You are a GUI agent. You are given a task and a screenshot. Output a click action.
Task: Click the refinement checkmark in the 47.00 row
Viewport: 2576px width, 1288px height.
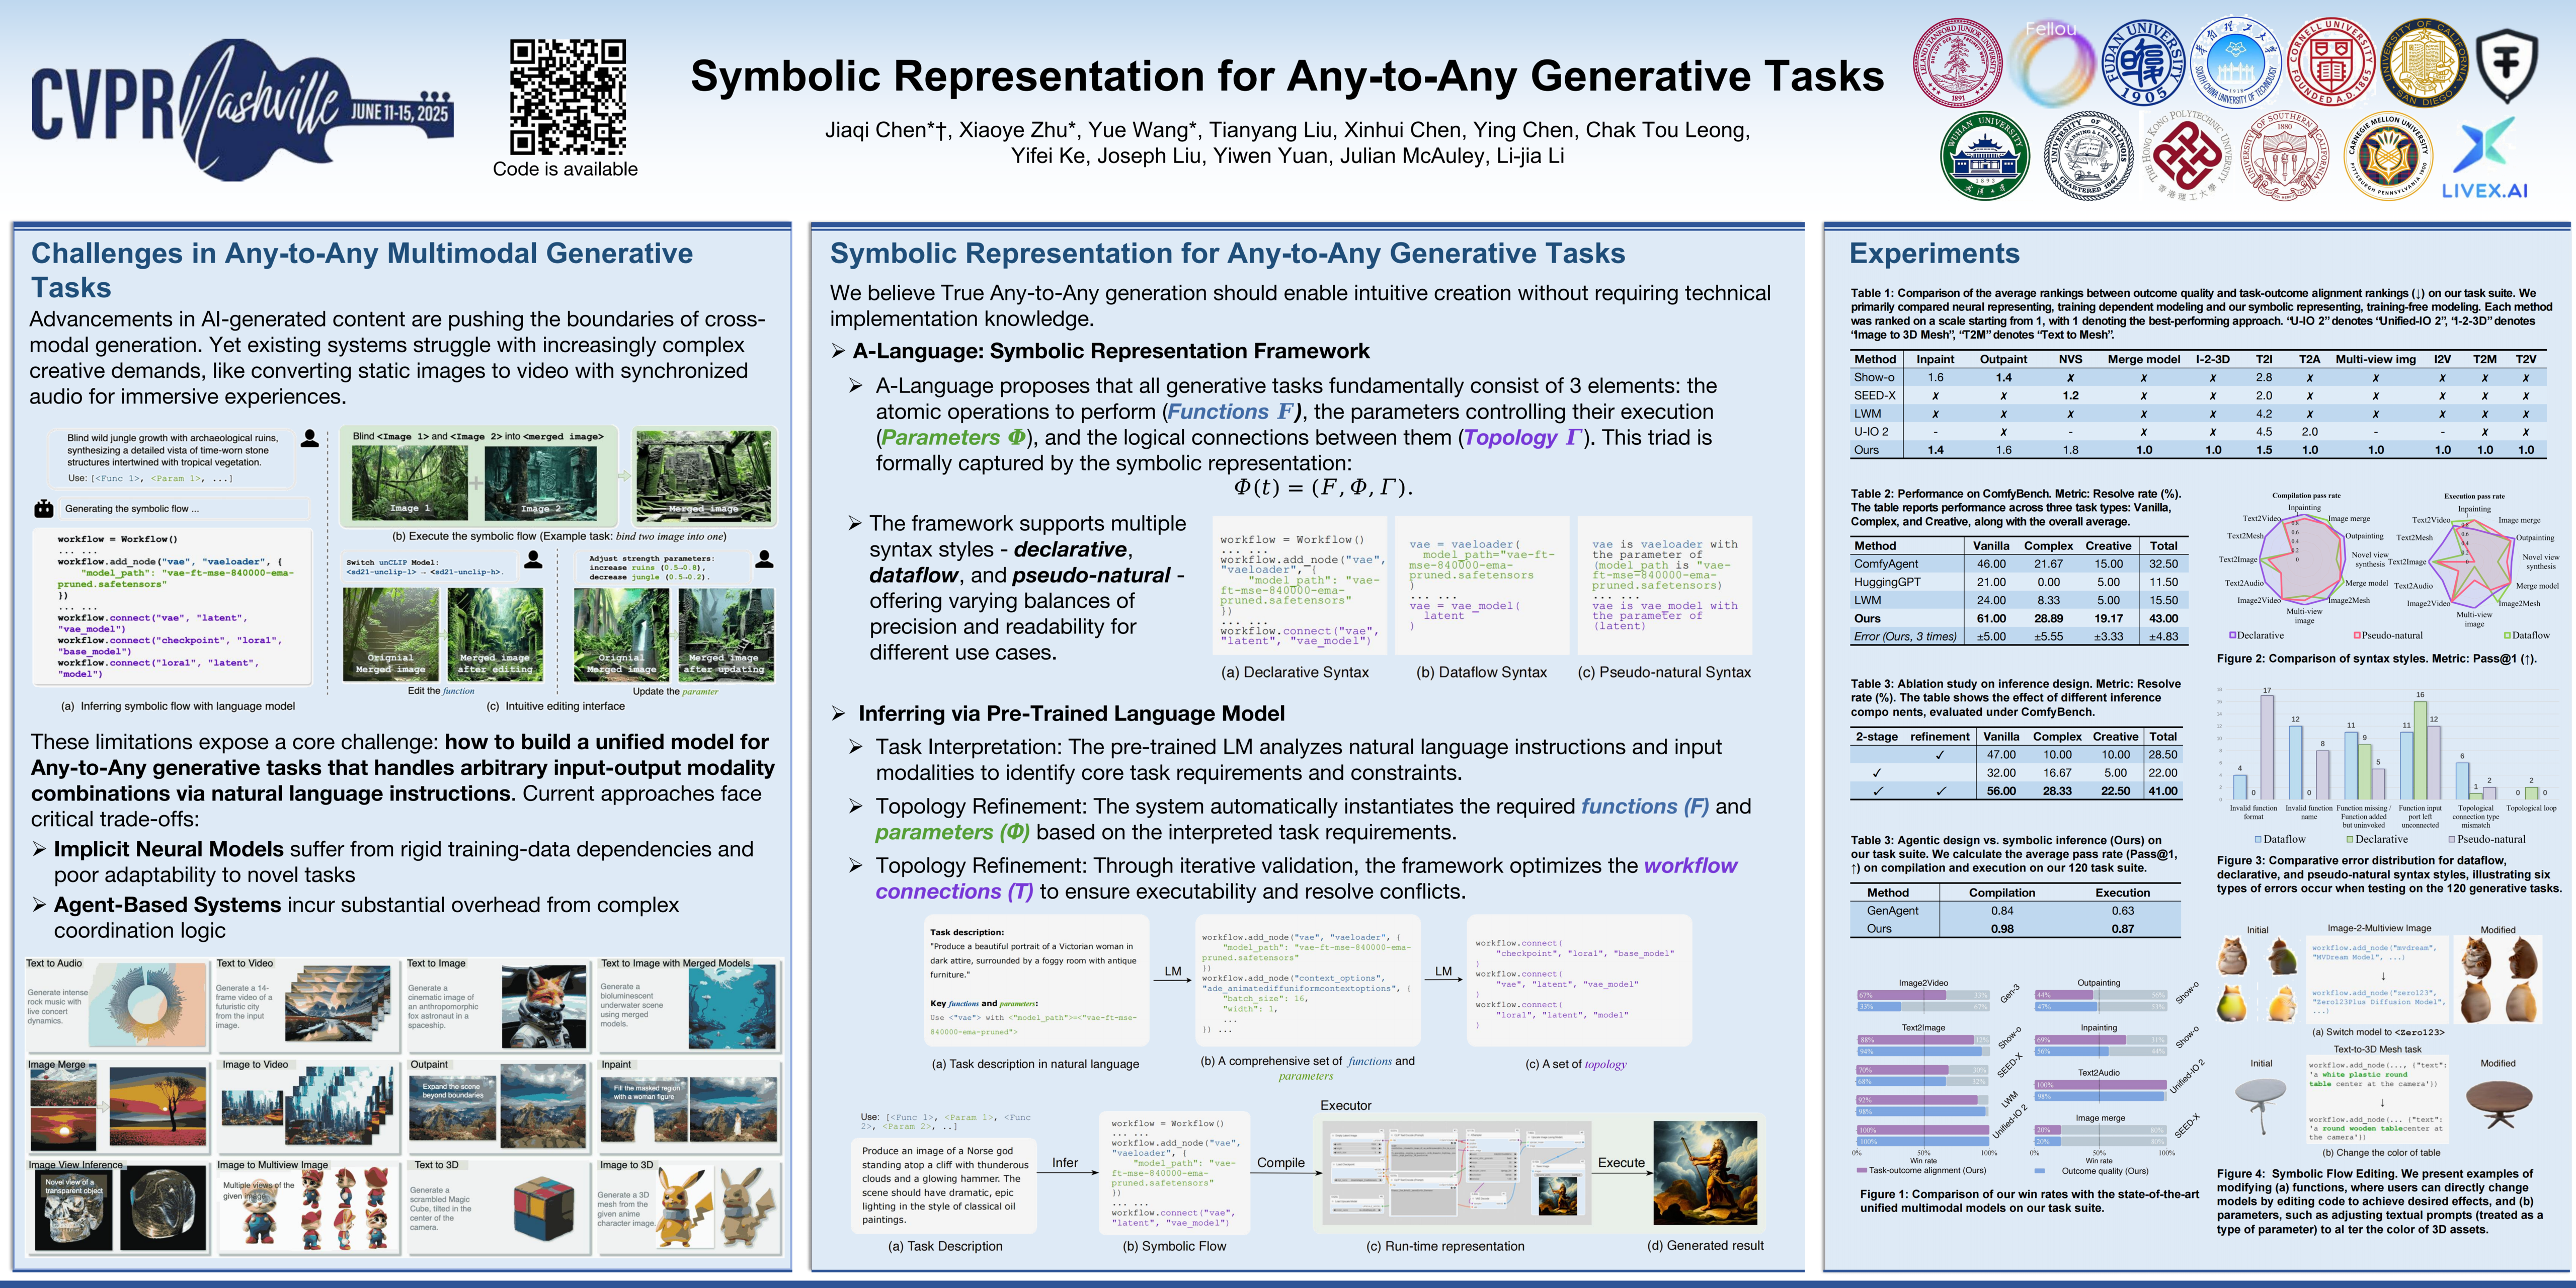coord(1940,755)
